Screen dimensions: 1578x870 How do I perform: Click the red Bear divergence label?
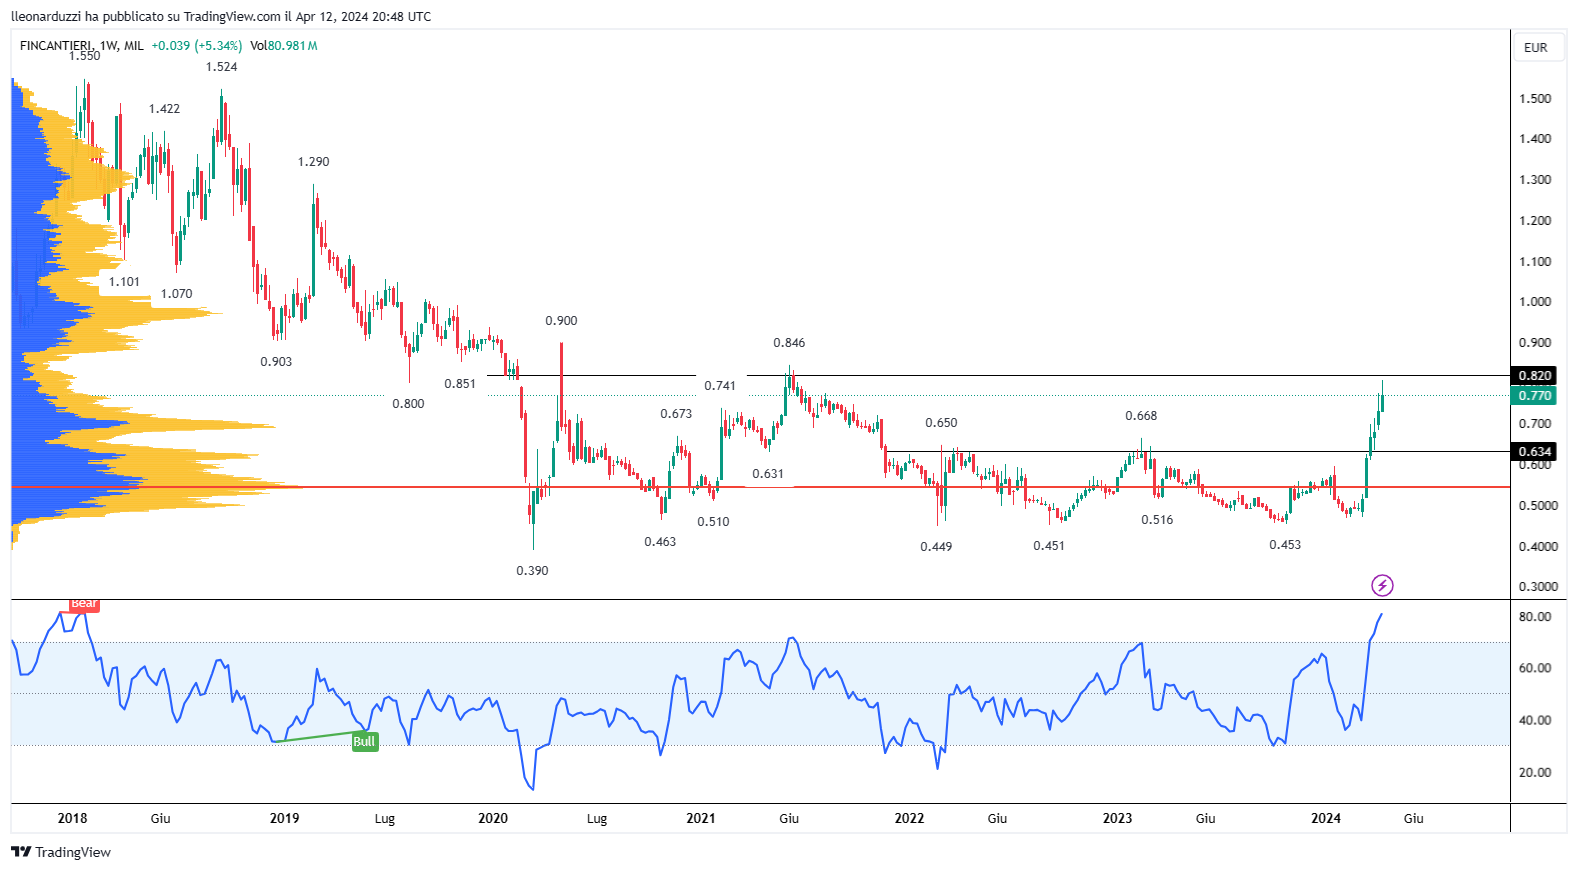coord(84,603)
